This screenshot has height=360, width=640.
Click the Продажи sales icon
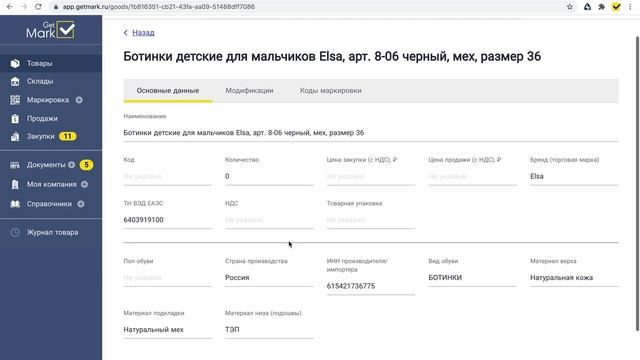click(15, 118)
